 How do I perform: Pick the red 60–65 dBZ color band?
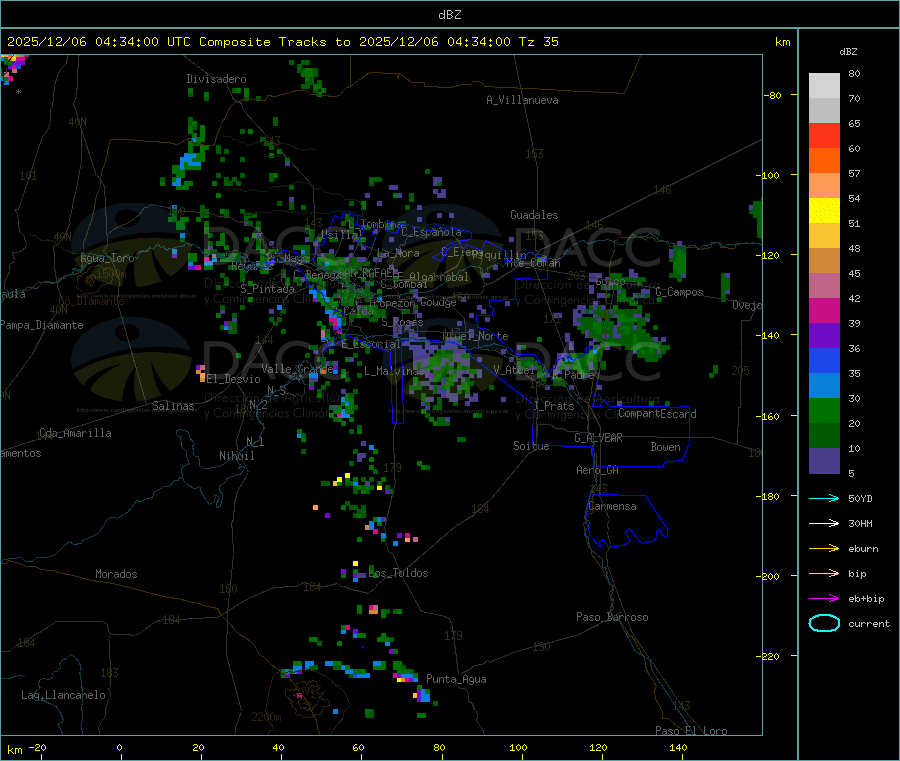coord(824,136)
